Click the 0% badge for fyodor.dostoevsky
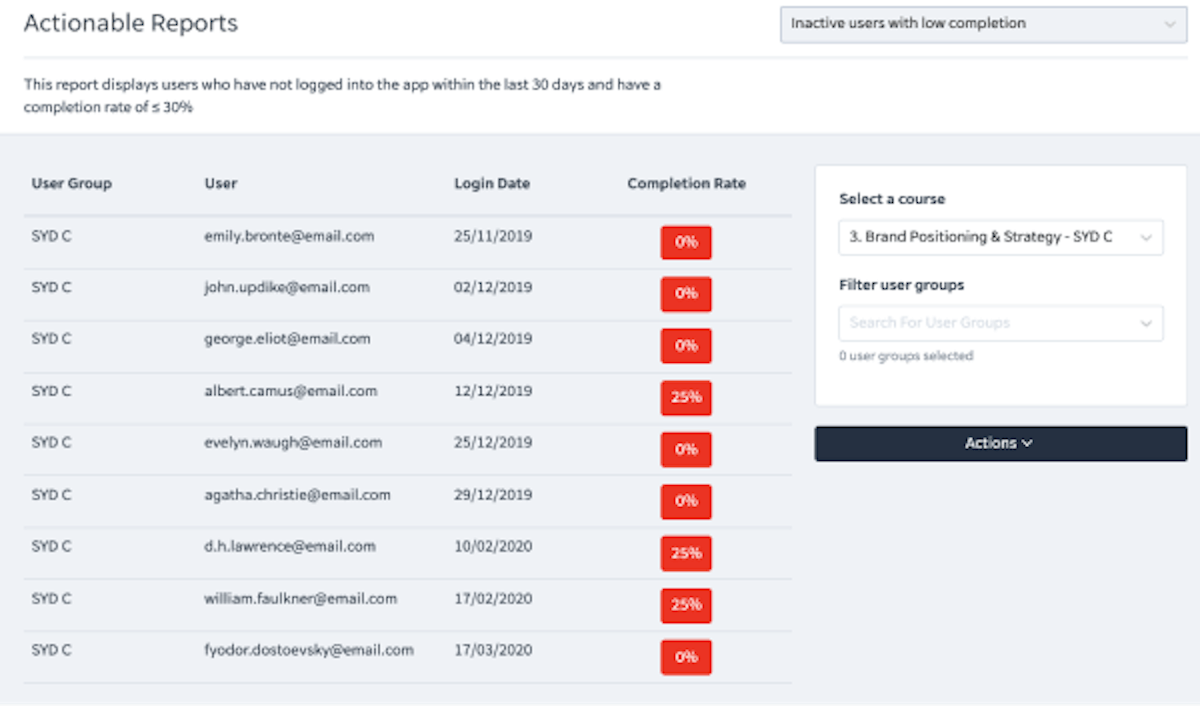Image resolution: width=1200 pixels, height=706 pixels. 686,657
